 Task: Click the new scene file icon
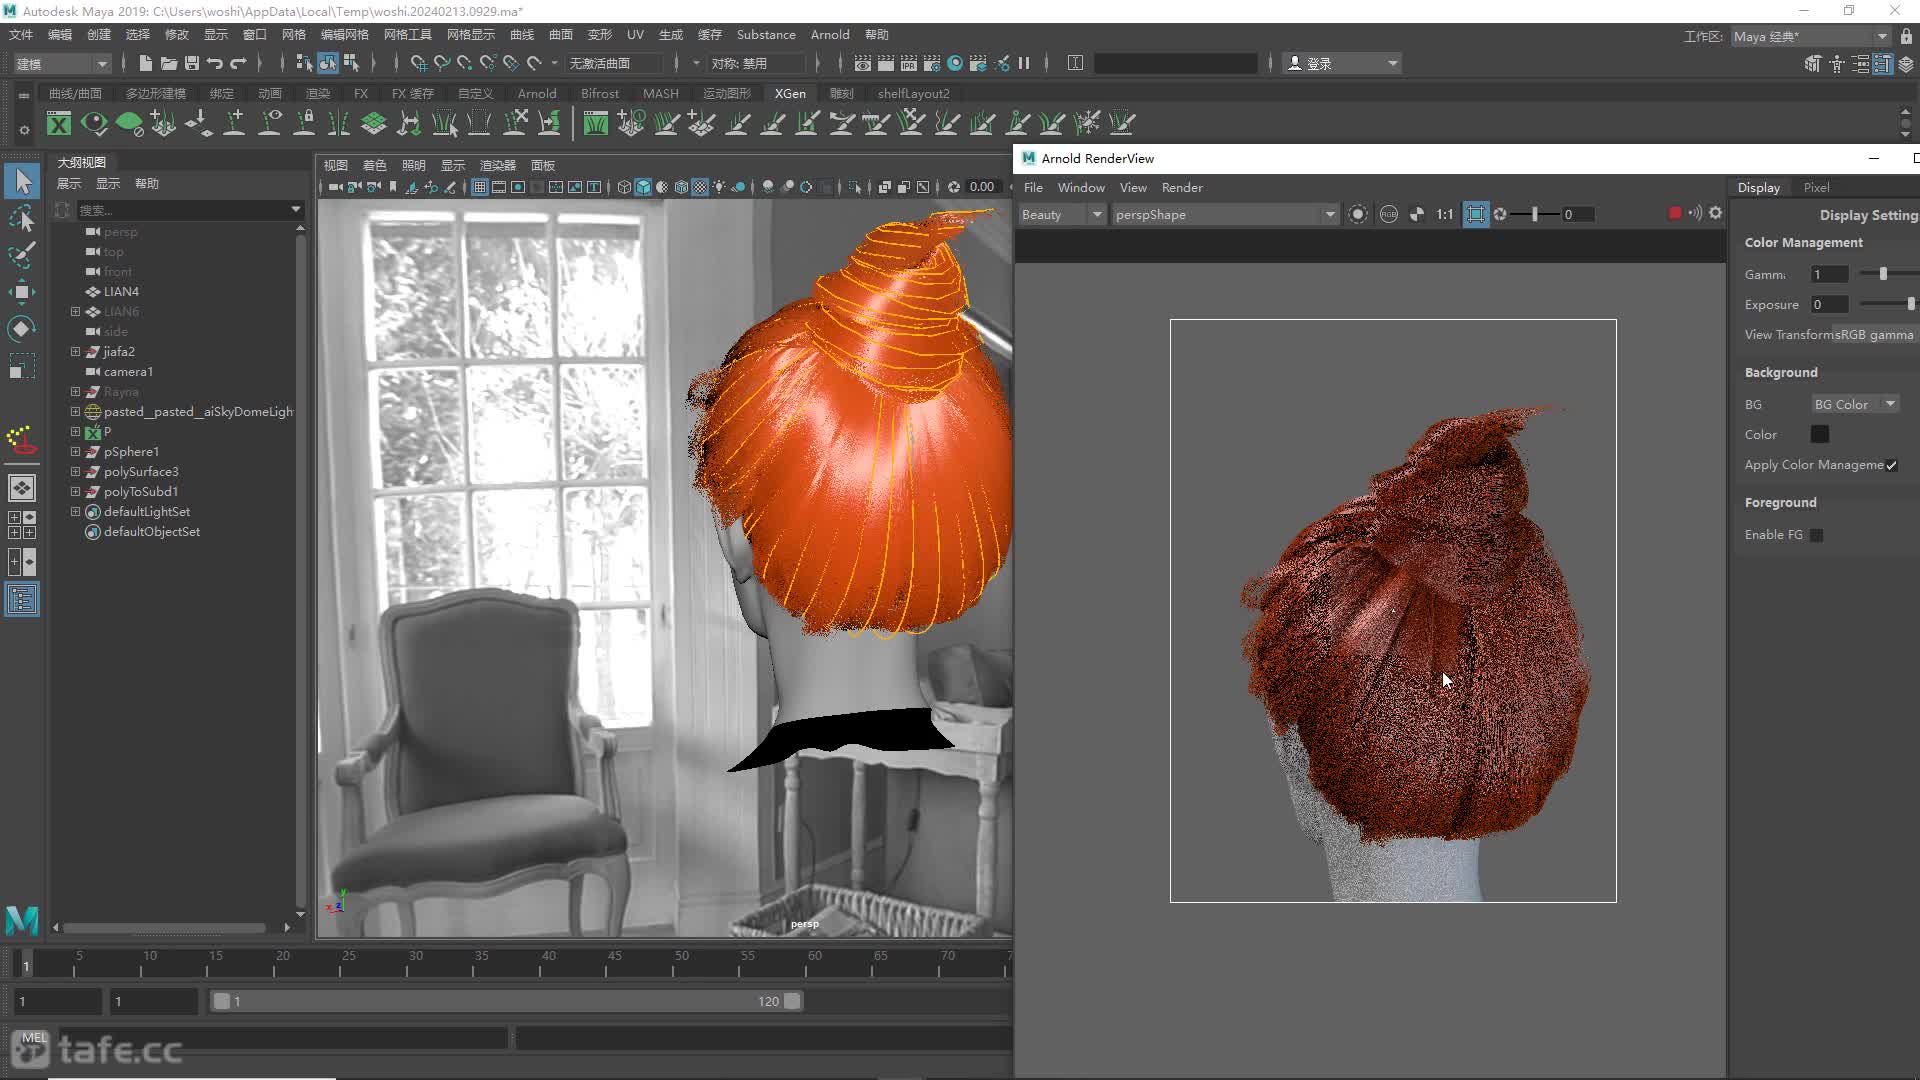tap(146, 63)
